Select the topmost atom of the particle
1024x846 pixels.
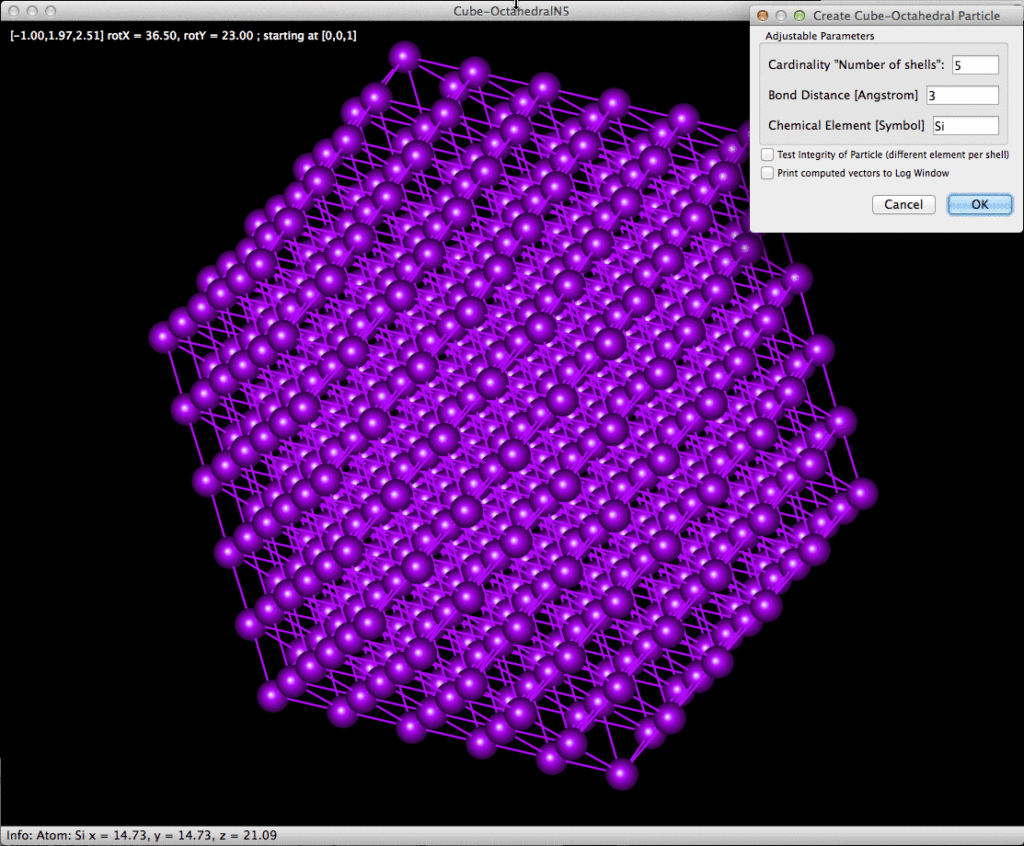(405, 56)
